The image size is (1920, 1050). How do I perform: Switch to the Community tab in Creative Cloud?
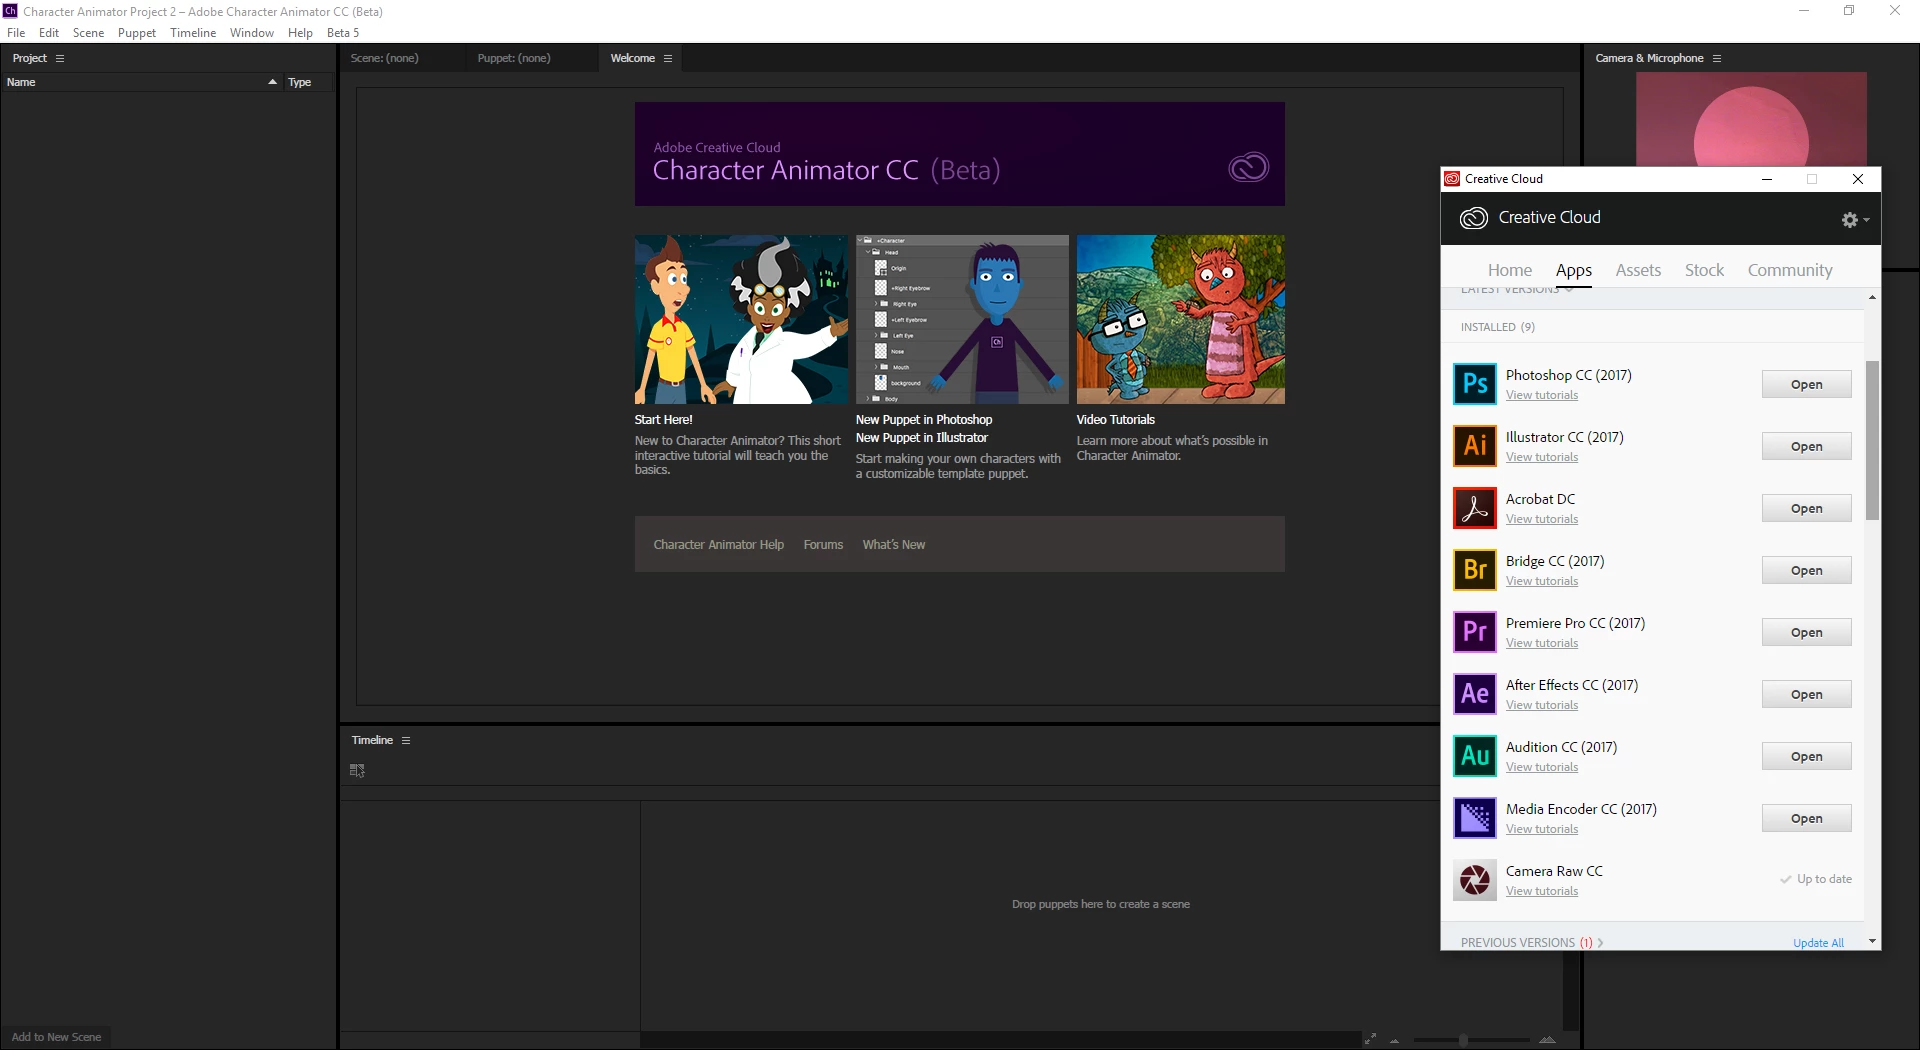pos(1790,270)
